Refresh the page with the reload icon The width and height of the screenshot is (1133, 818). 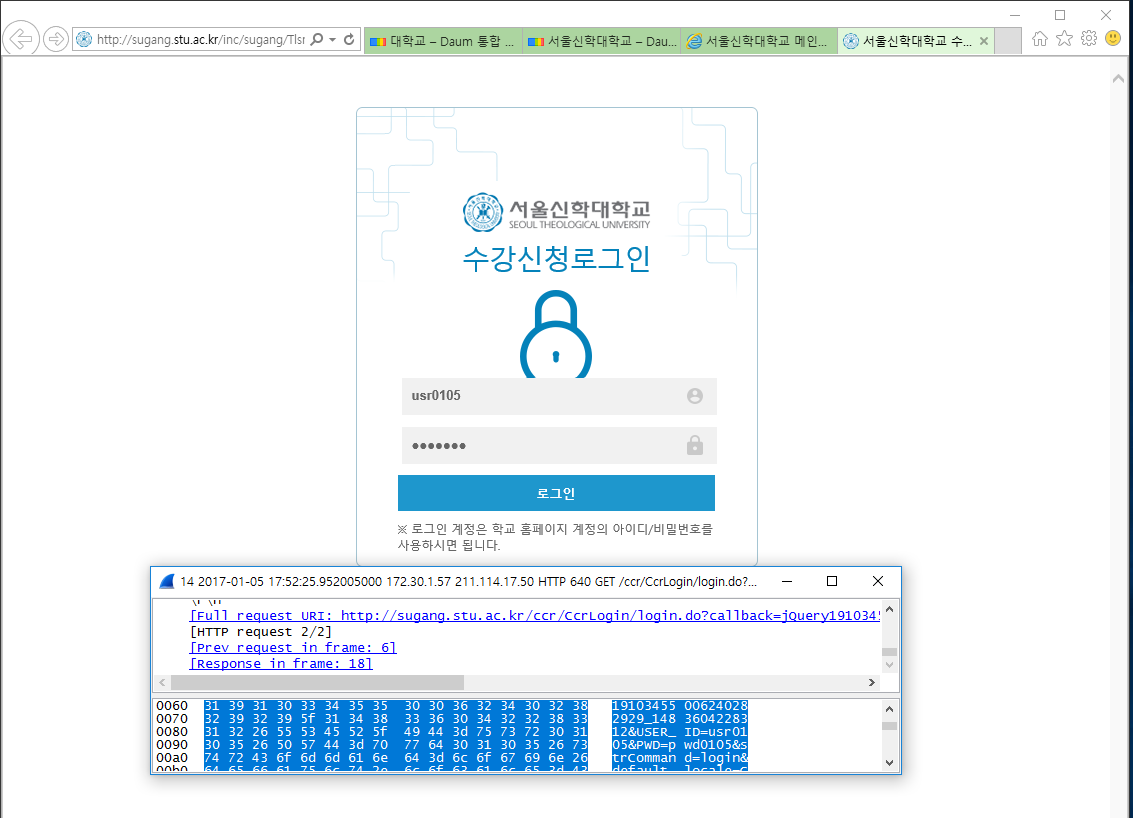coord(349,40)
